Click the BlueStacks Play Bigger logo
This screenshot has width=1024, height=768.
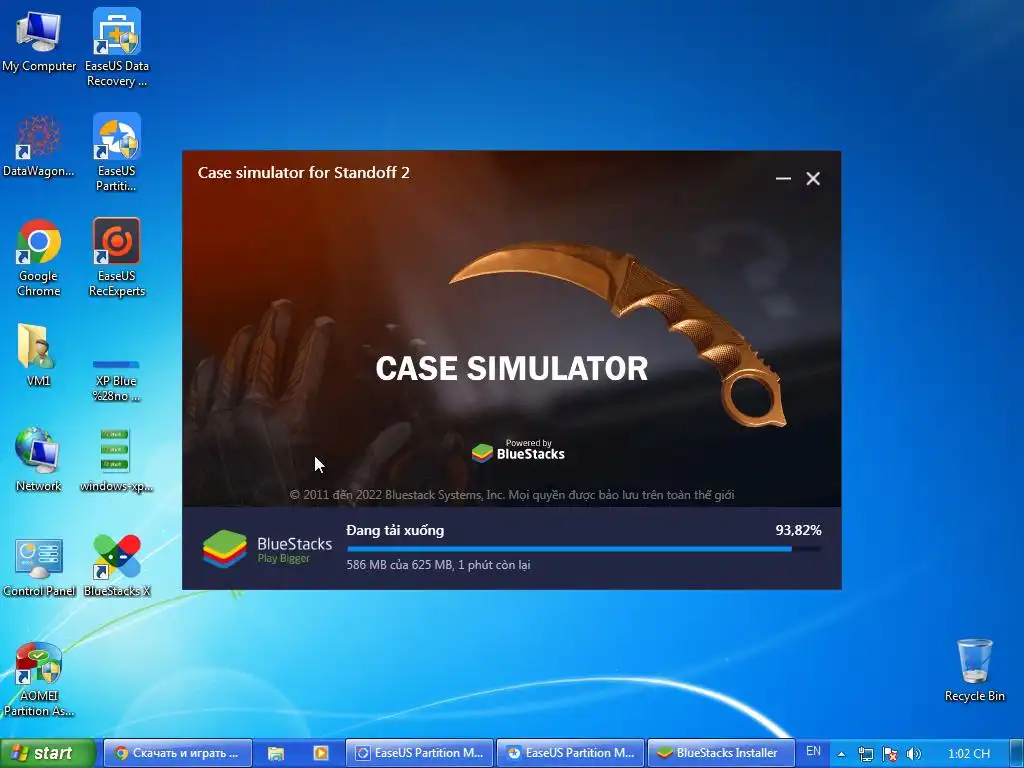(267, 549)
